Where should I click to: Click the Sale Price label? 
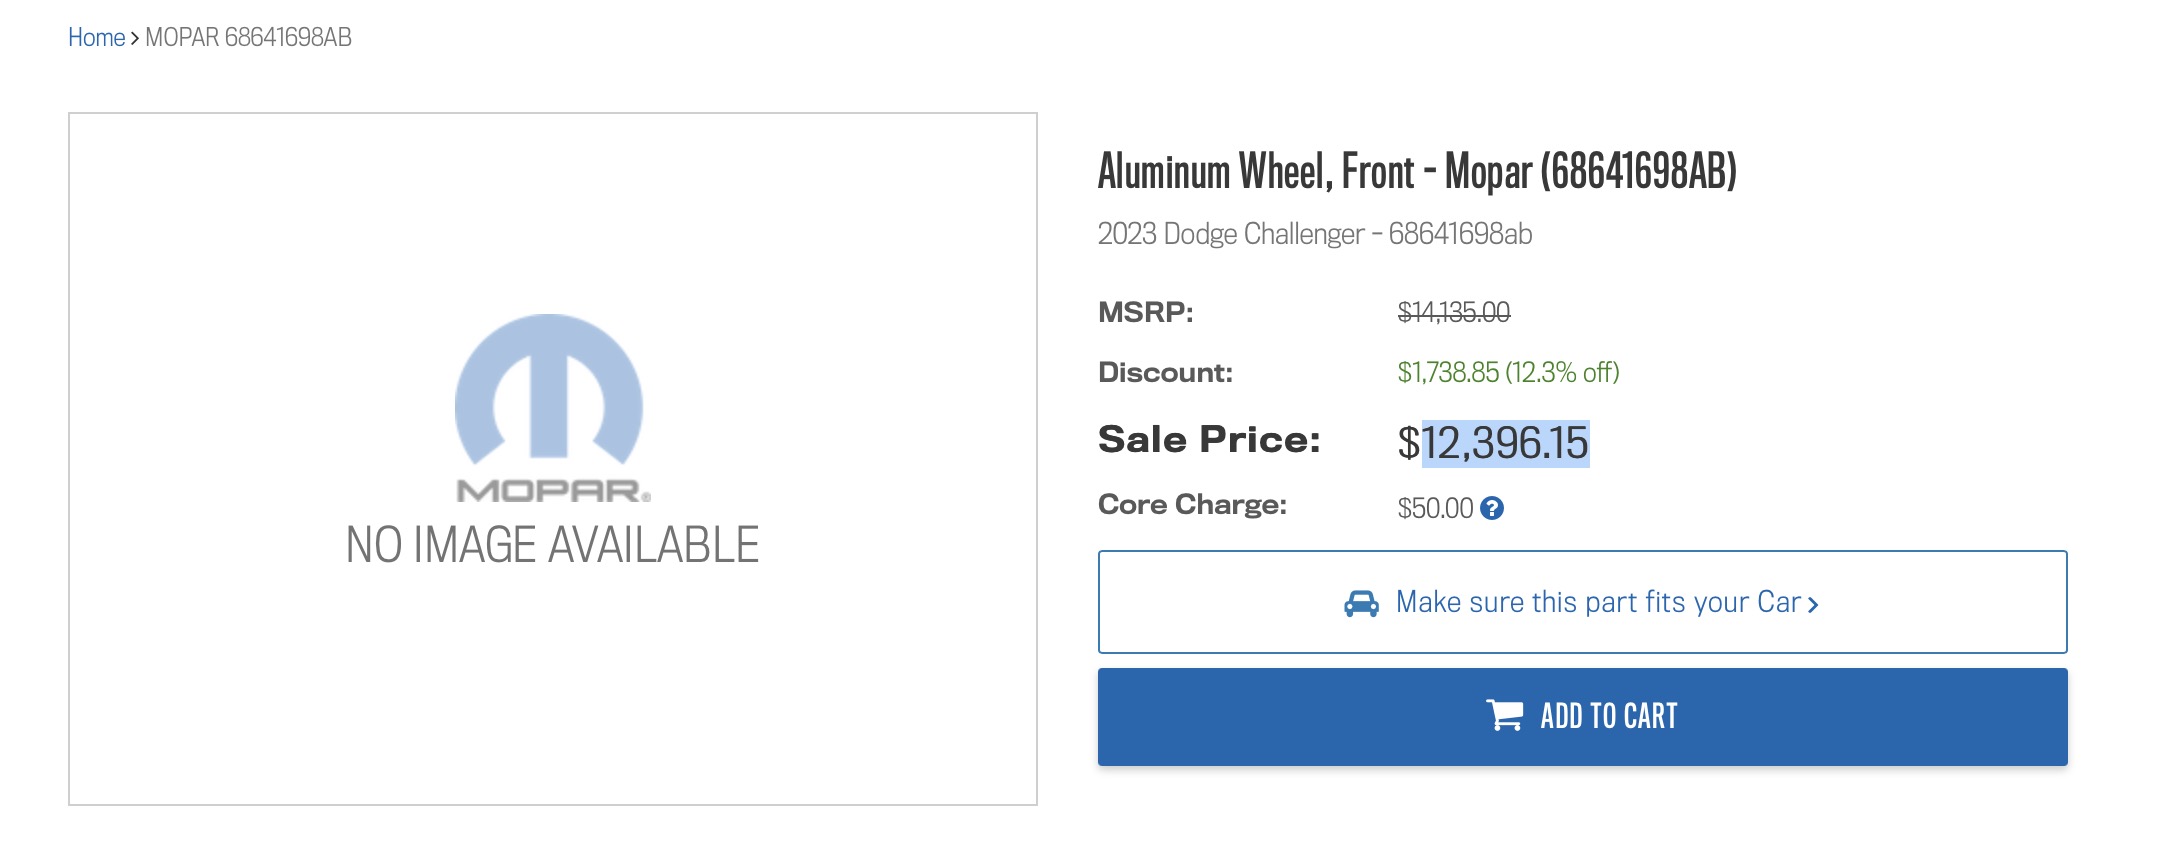(x=1209, y=440)
